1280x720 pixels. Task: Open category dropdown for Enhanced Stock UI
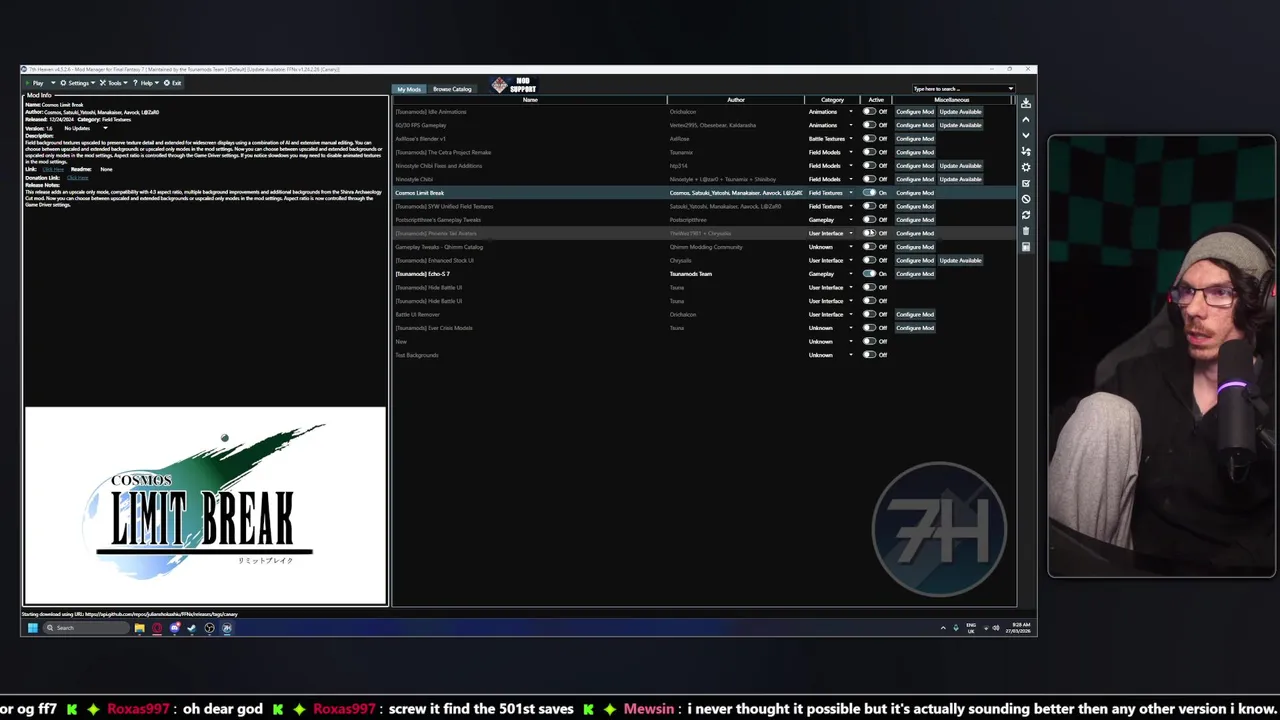tap(851, 260)
